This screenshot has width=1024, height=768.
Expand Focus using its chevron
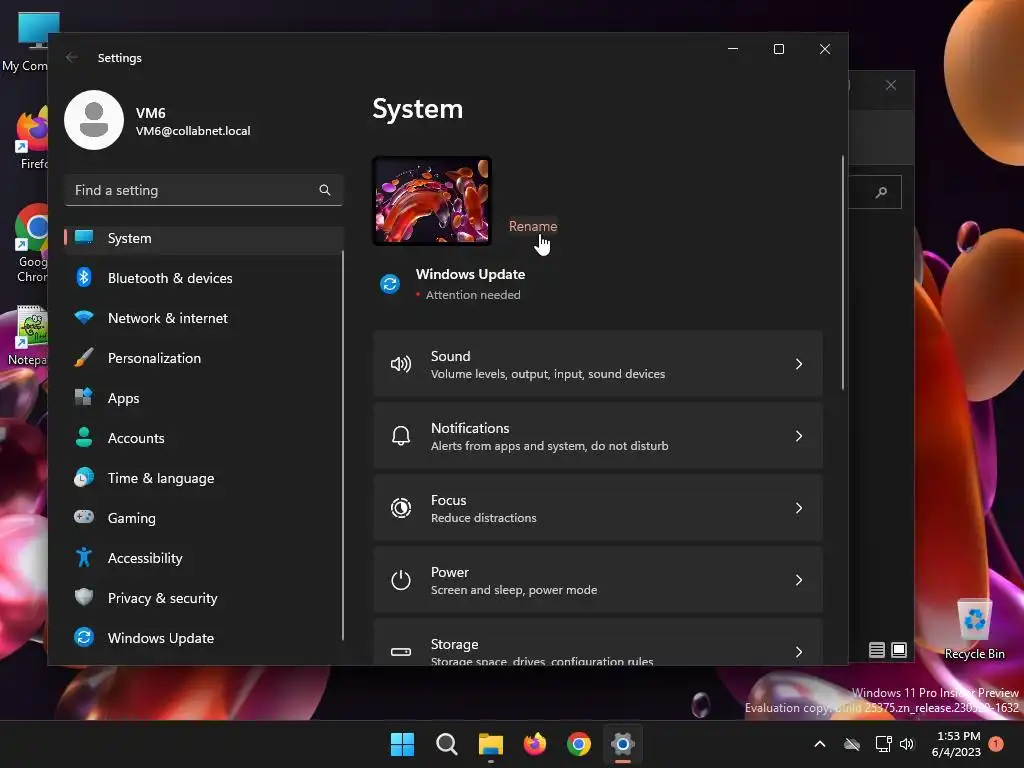pos(799,507)
